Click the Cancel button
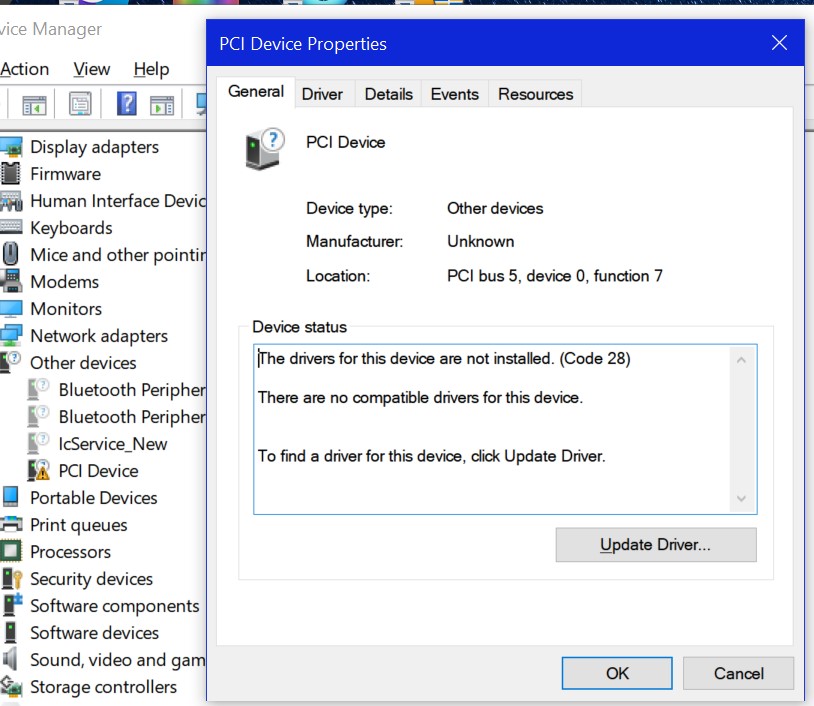The height and width of the screenshot is (706, 814). point(738,673)
